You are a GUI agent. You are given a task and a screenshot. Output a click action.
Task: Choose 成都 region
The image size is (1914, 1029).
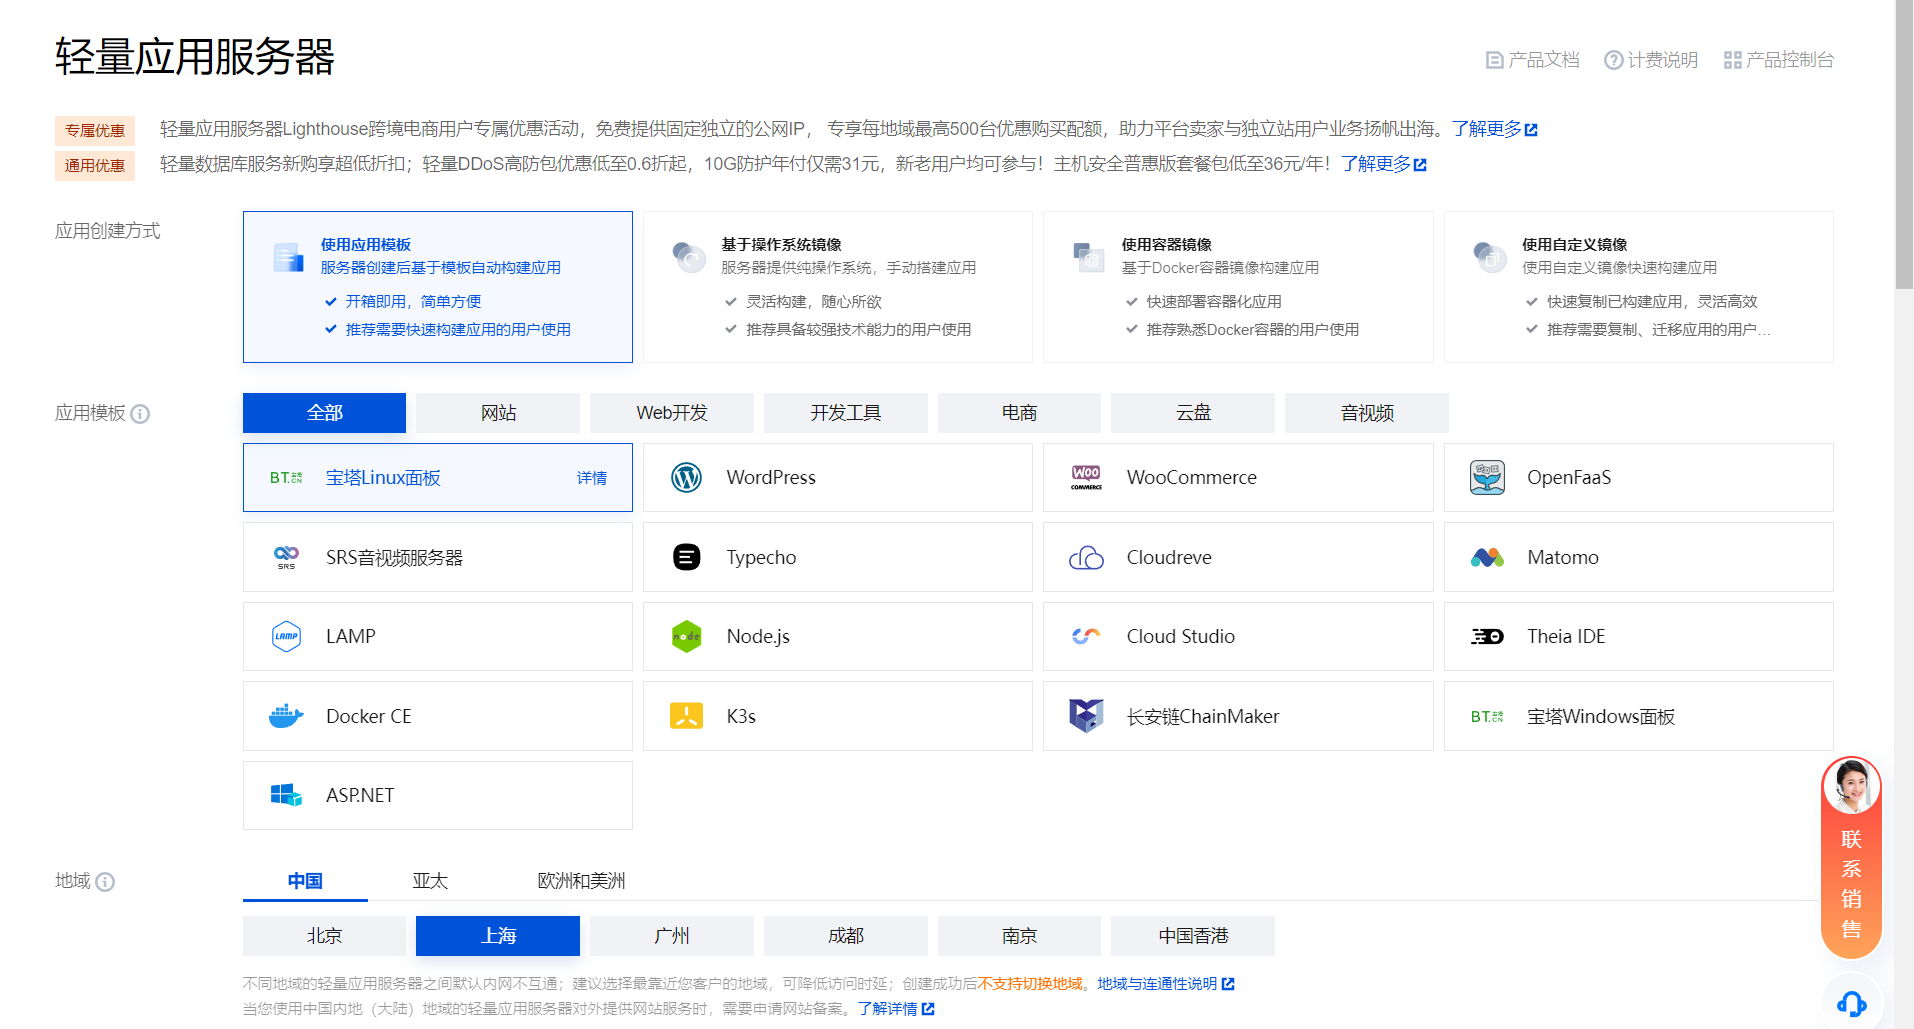click(846, 936)
